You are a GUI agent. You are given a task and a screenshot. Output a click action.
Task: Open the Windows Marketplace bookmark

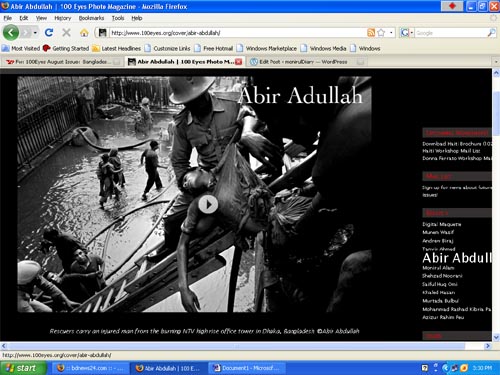(267, 48)
